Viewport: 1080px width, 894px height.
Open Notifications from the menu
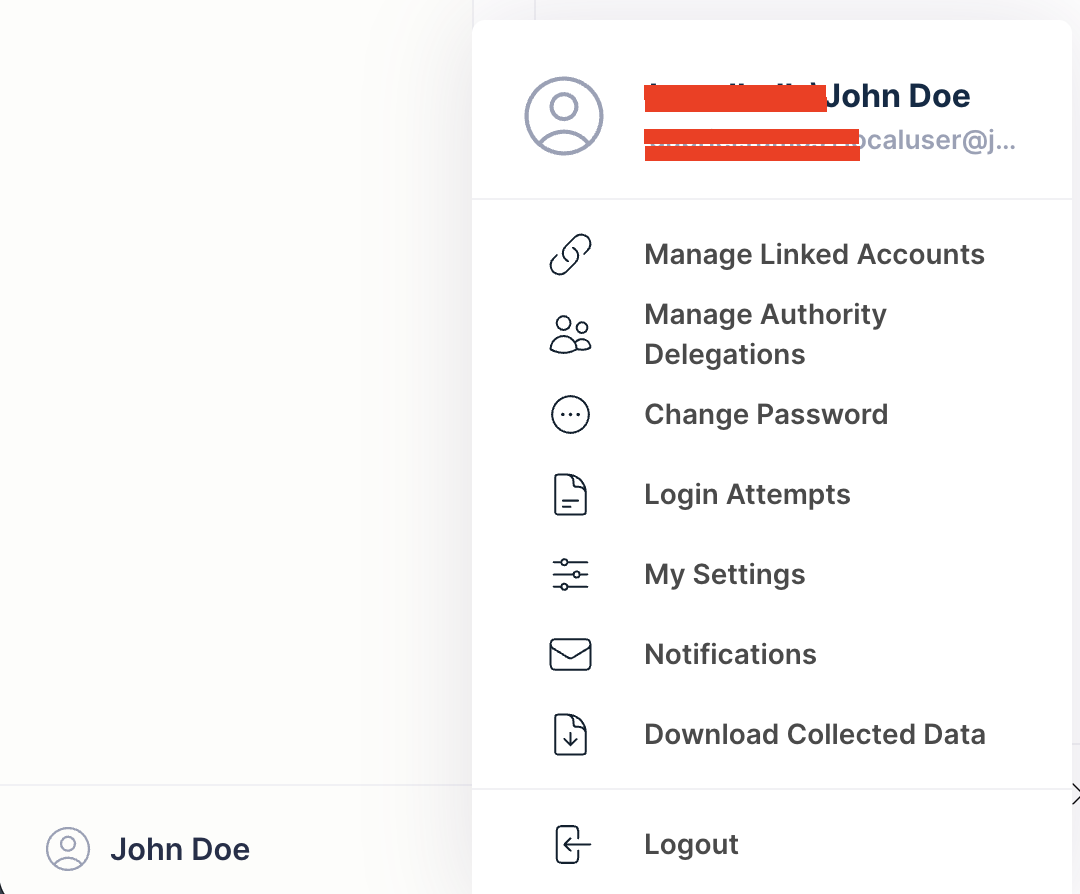[730, 655]
